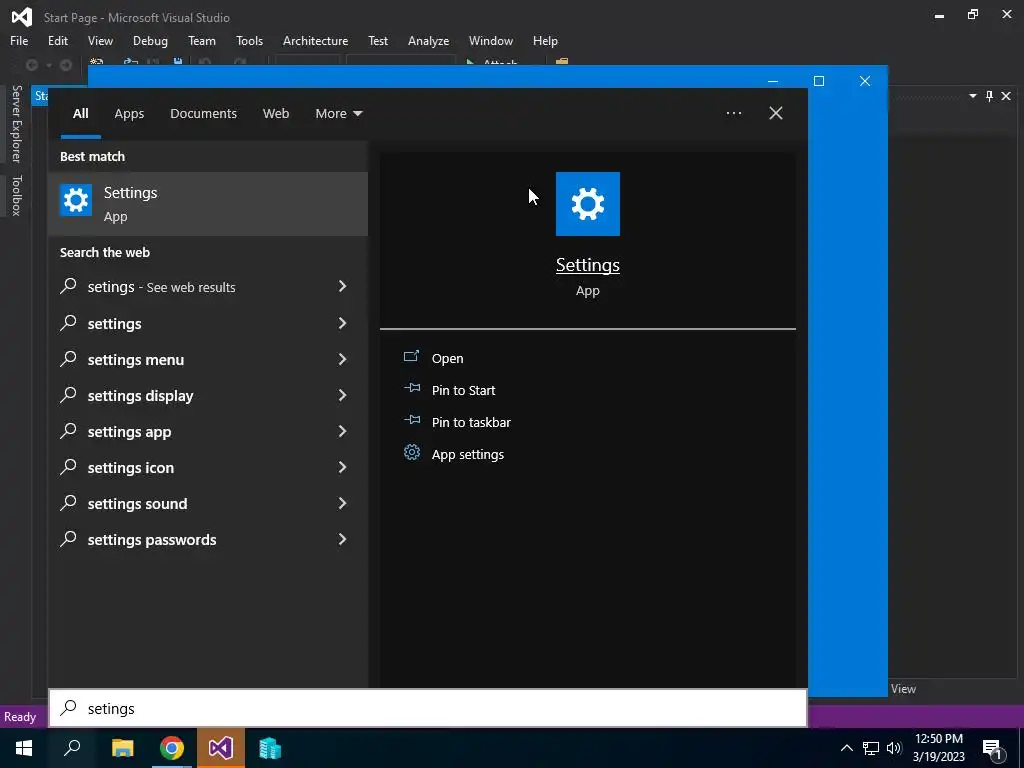Open the Architecture menu in Visual Studio
The height and width of the screenshot is (768, 1024).
click(x=315, y=40)
